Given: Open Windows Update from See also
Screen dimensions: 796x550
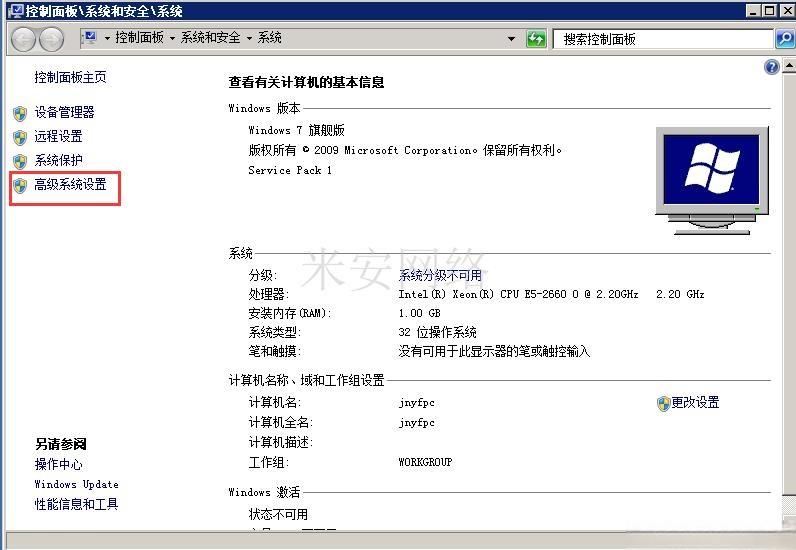Looking at the screenshot, I should [76, 485].
